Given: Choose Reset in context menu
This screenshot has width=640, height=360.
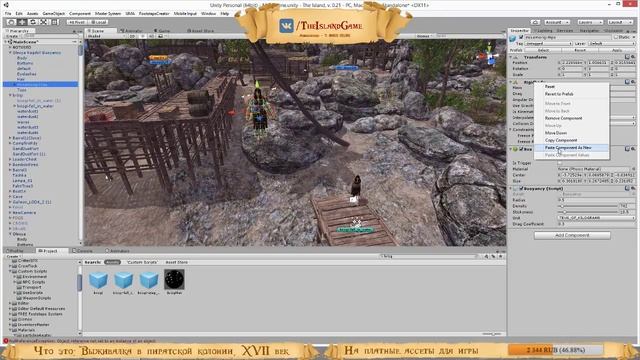Looking at the screenshot, I should (571, 87).
